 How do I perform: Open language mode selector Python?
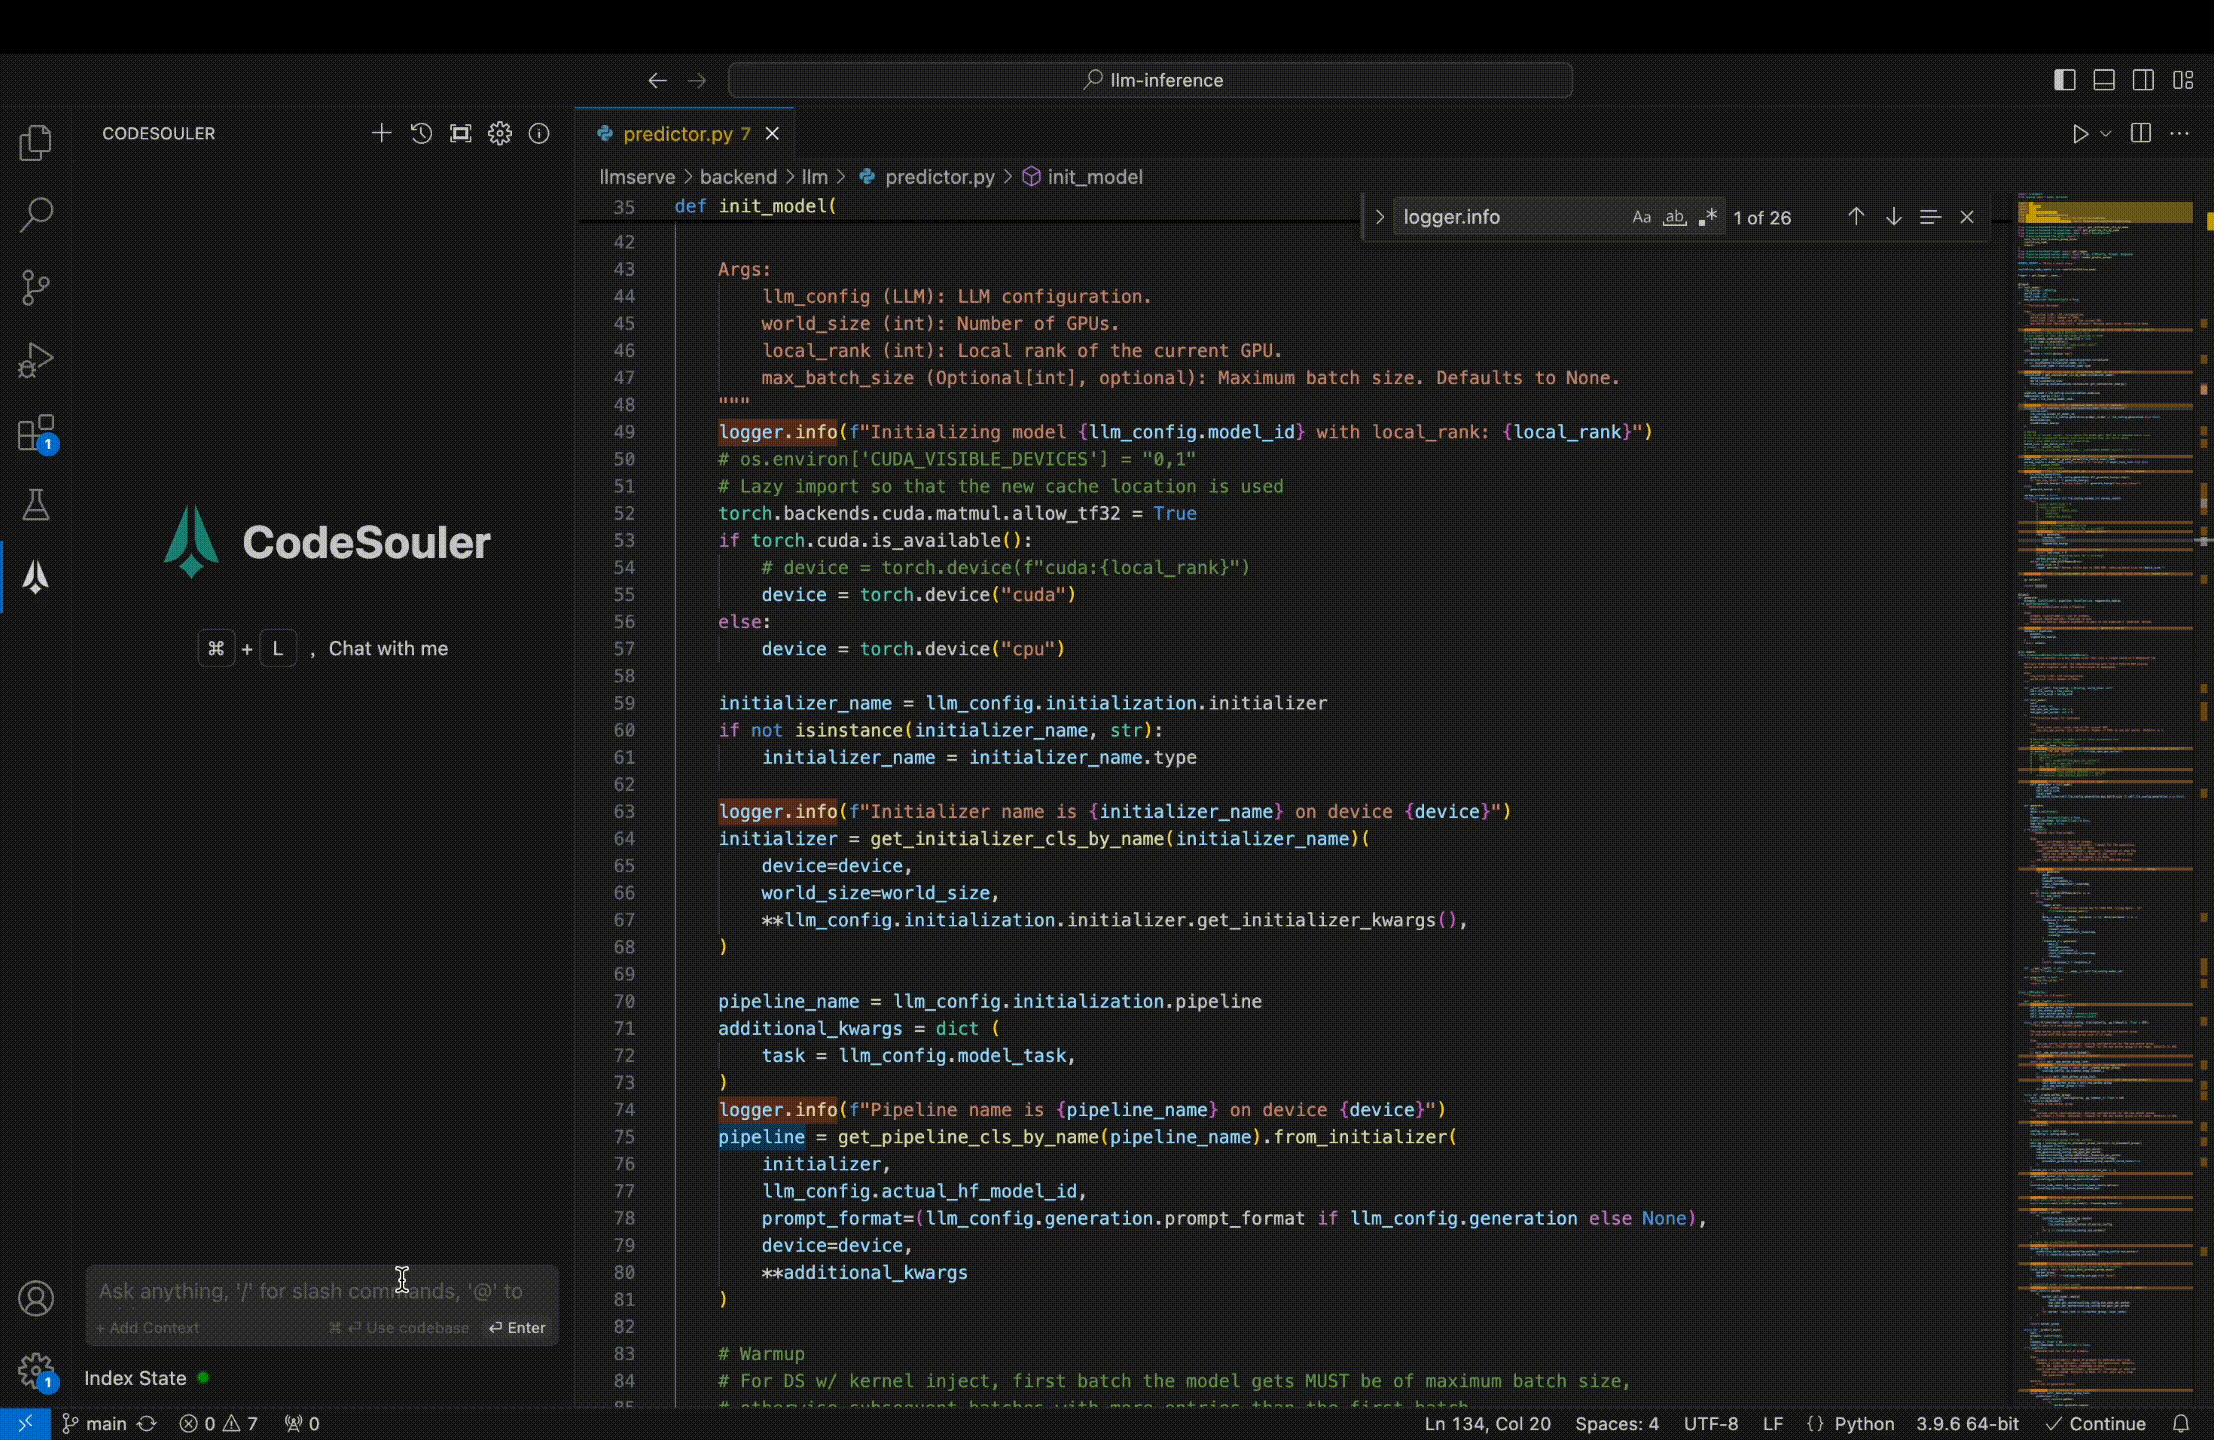click(1863, 1423)
